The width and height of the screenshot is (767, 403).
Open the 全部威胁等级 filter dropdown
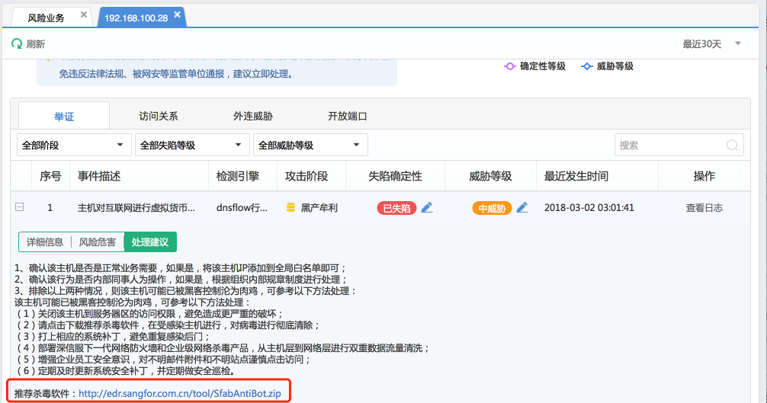(310, 145)
